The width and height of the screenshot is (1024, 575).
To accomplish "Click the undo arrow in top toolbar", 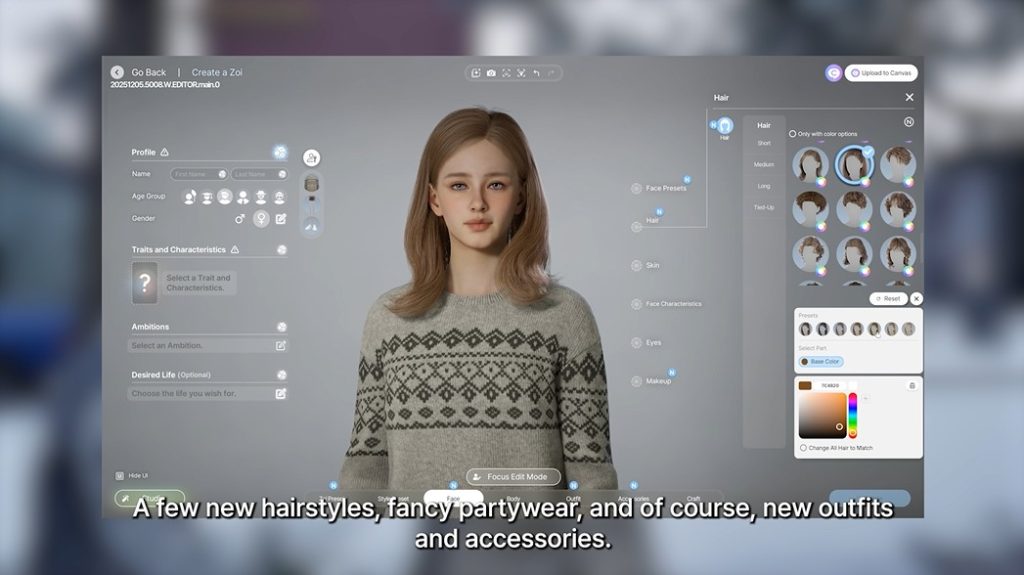I will click(537, 73).
